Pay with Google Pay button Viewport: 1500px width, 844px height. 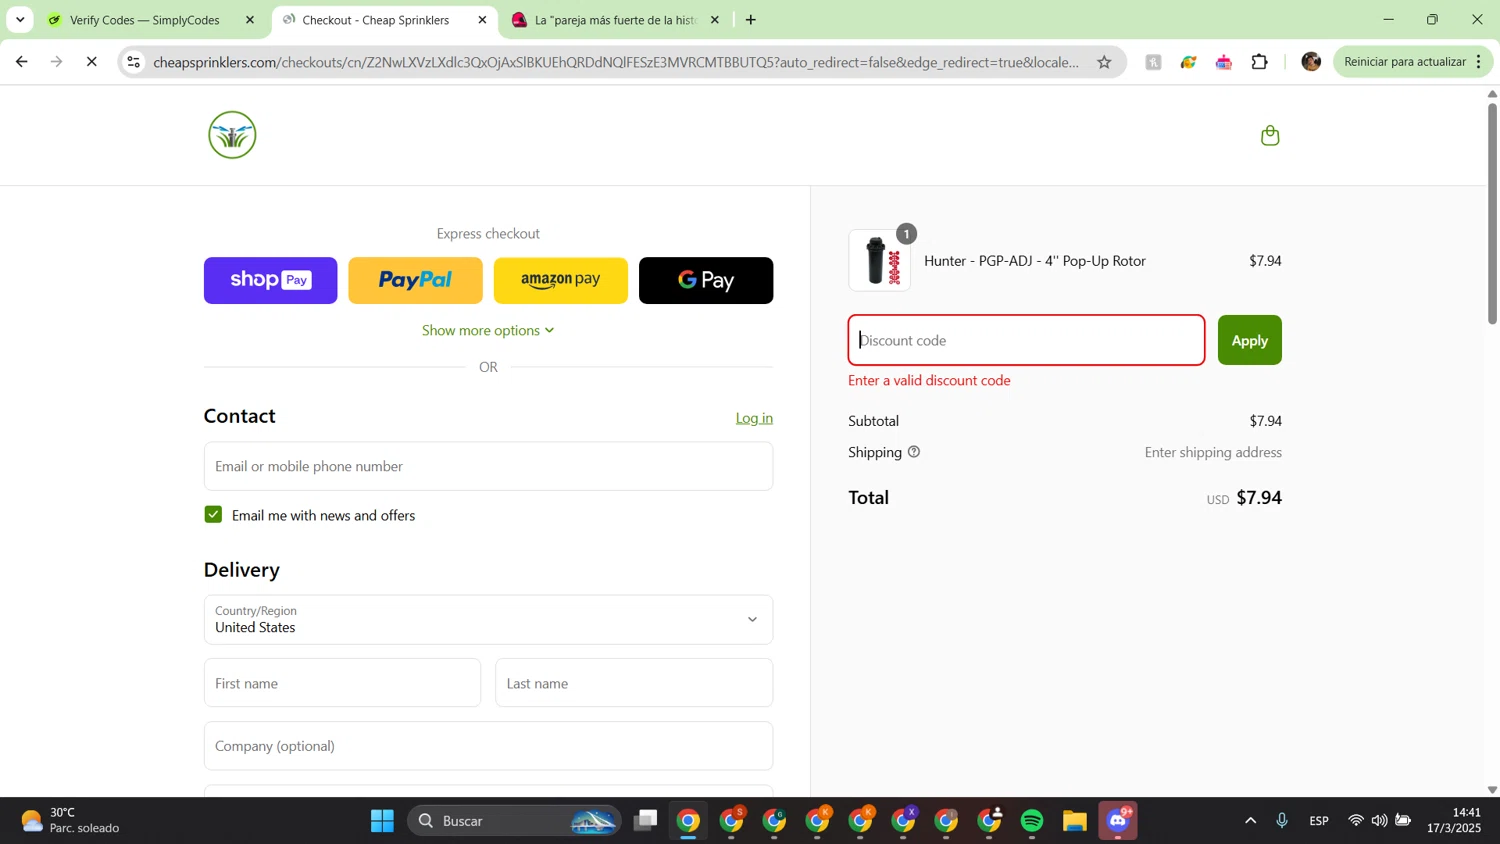click(706, 280)
